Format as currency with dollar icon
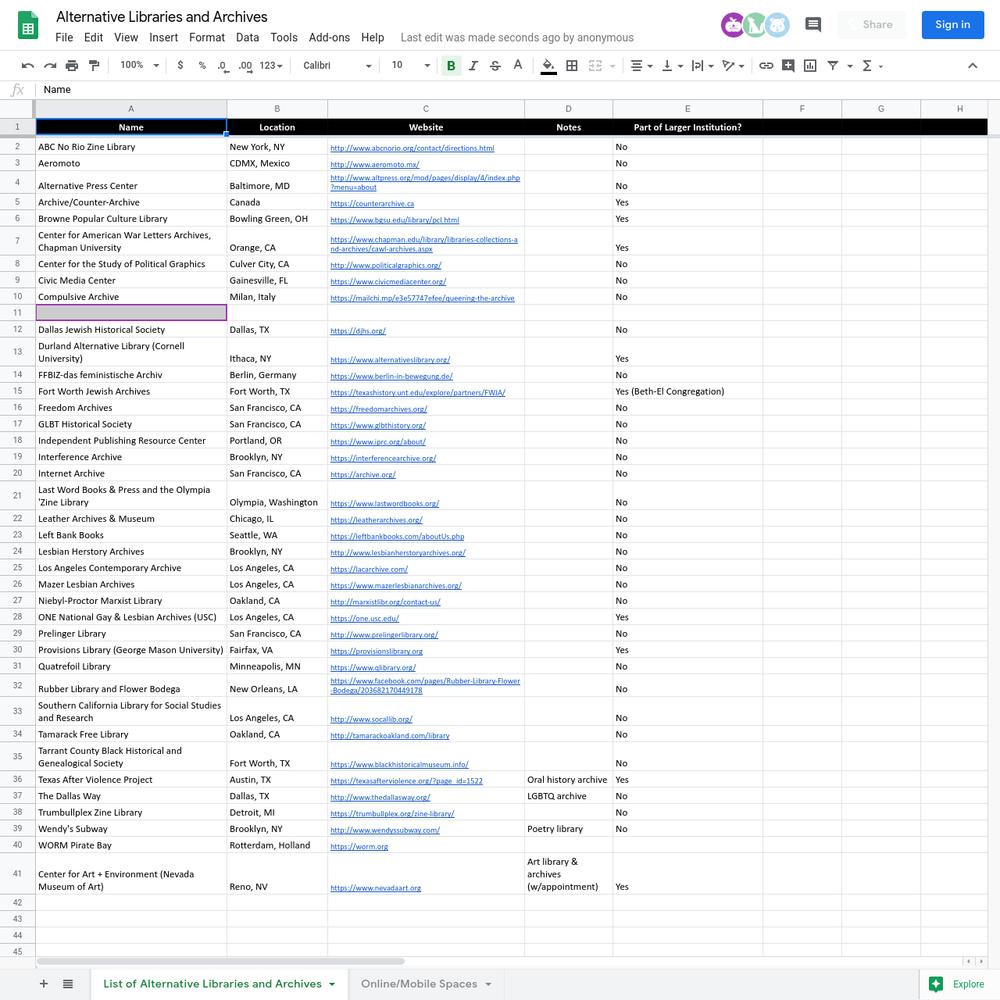Viewport: 1000px width, 1000px height. [x=180, y=65]
